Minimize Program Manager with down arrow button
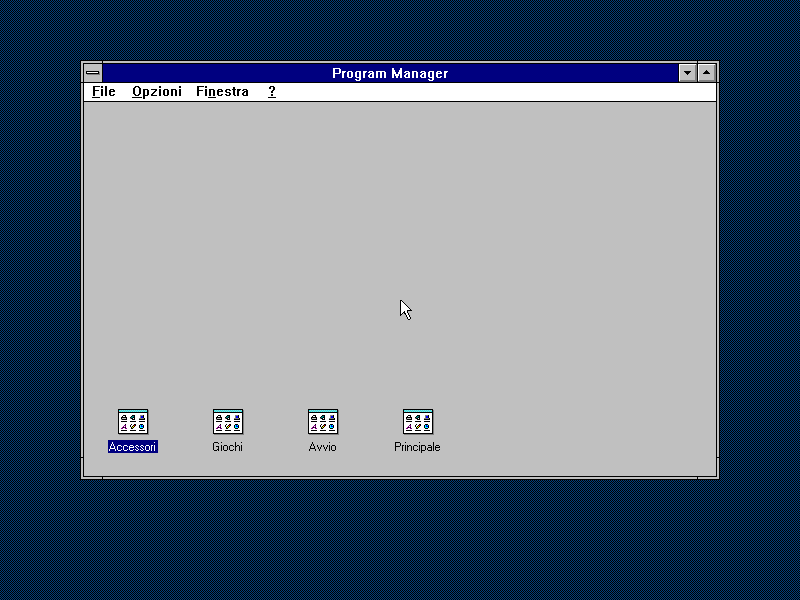The width and height of the screenshot is (800, 600). click(687, 73)
